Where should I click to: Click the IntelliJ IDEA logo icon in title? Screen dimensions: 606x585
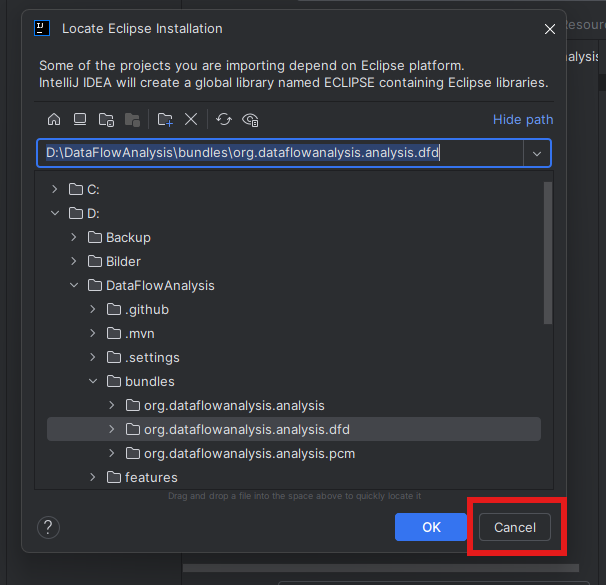[x=42, y=28]
